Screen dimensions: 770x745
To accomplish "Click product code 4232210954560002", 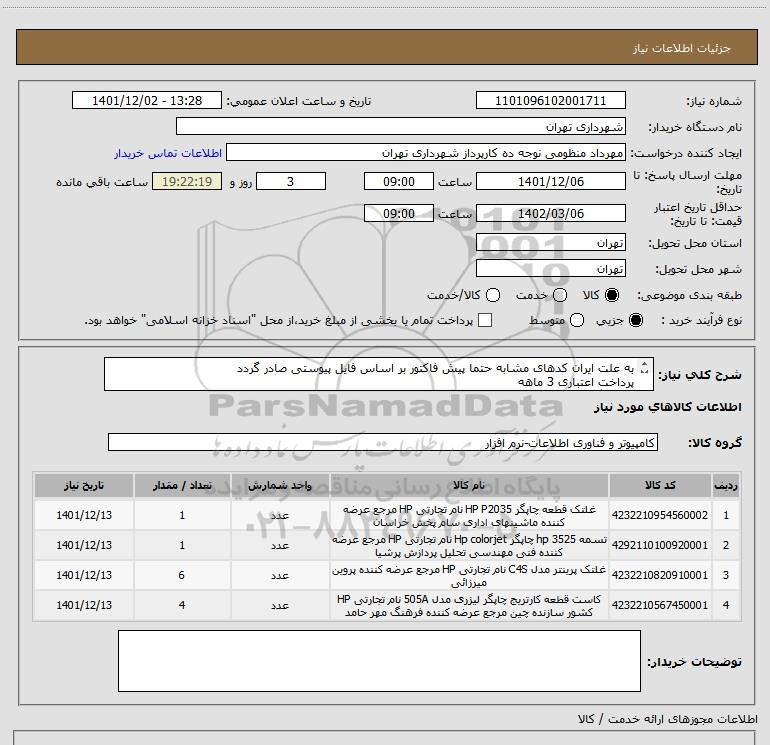I will coord(660,515).
